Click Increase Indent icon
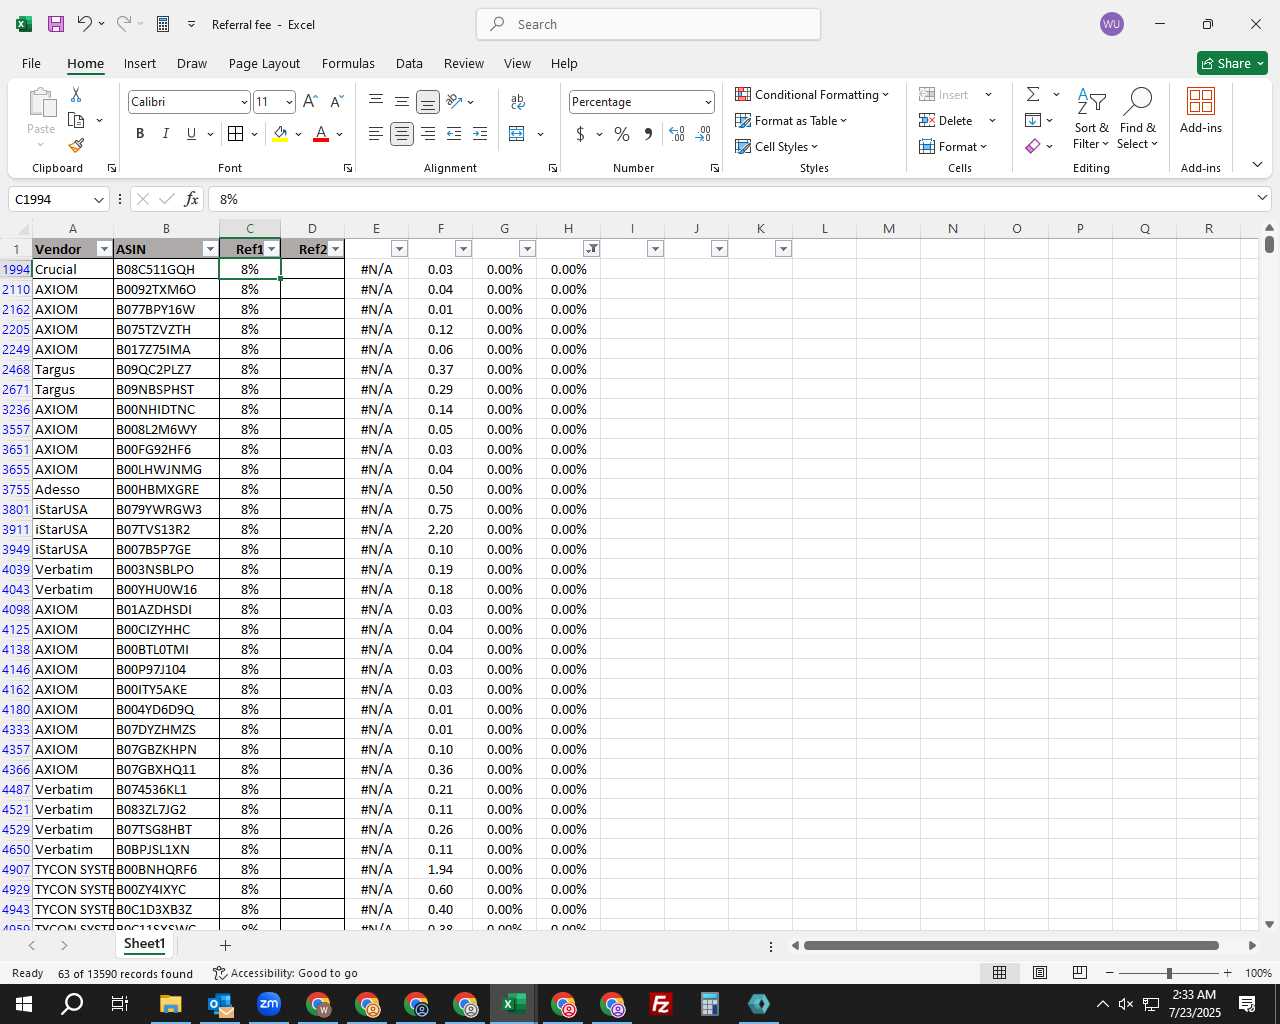This screenshot has width=1280, height=1024. 480,133
